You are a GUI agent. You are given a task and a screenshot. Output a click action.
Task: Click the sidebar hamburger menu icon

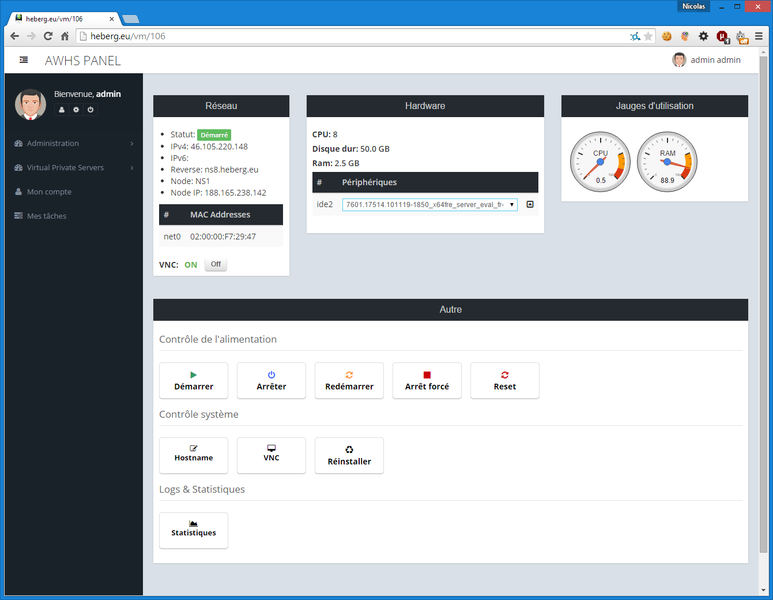[x=23, y=61]
